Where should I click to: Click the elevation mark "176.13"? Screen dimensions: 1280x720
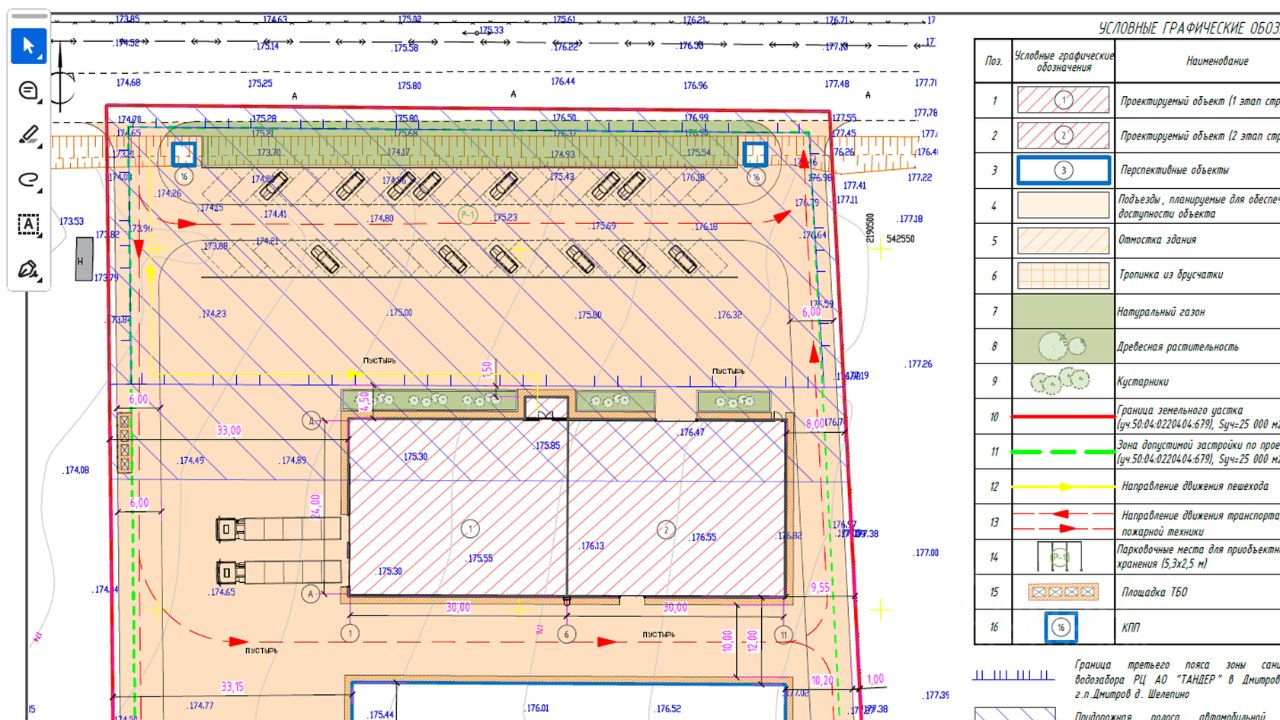coord(592,546)
